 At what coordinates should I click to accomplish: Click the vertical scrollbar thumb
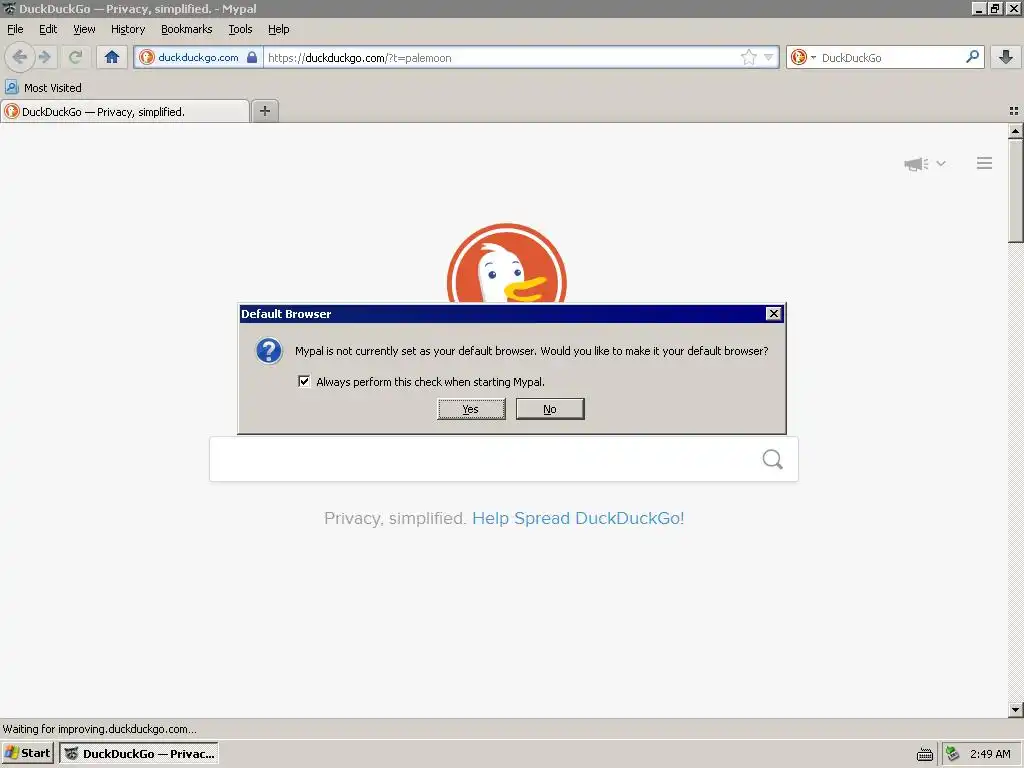click(1015, 191)
